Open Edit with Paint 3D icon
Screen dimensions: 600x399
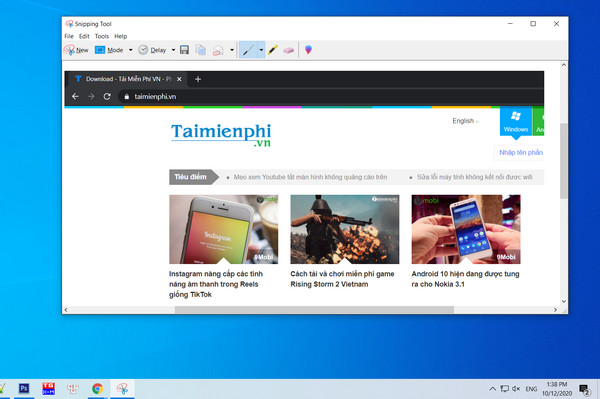point(308,50)
